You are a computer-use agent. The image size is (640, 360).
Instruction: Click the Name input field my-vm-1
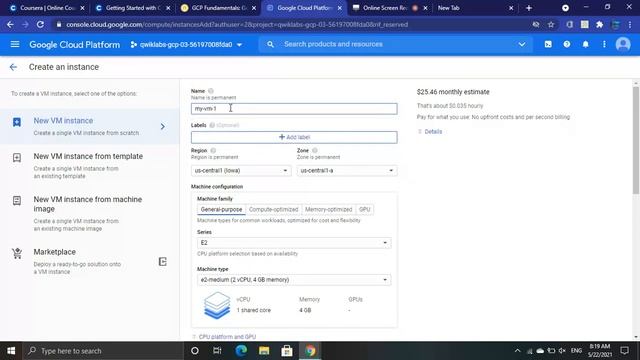[x=294, y=109]
